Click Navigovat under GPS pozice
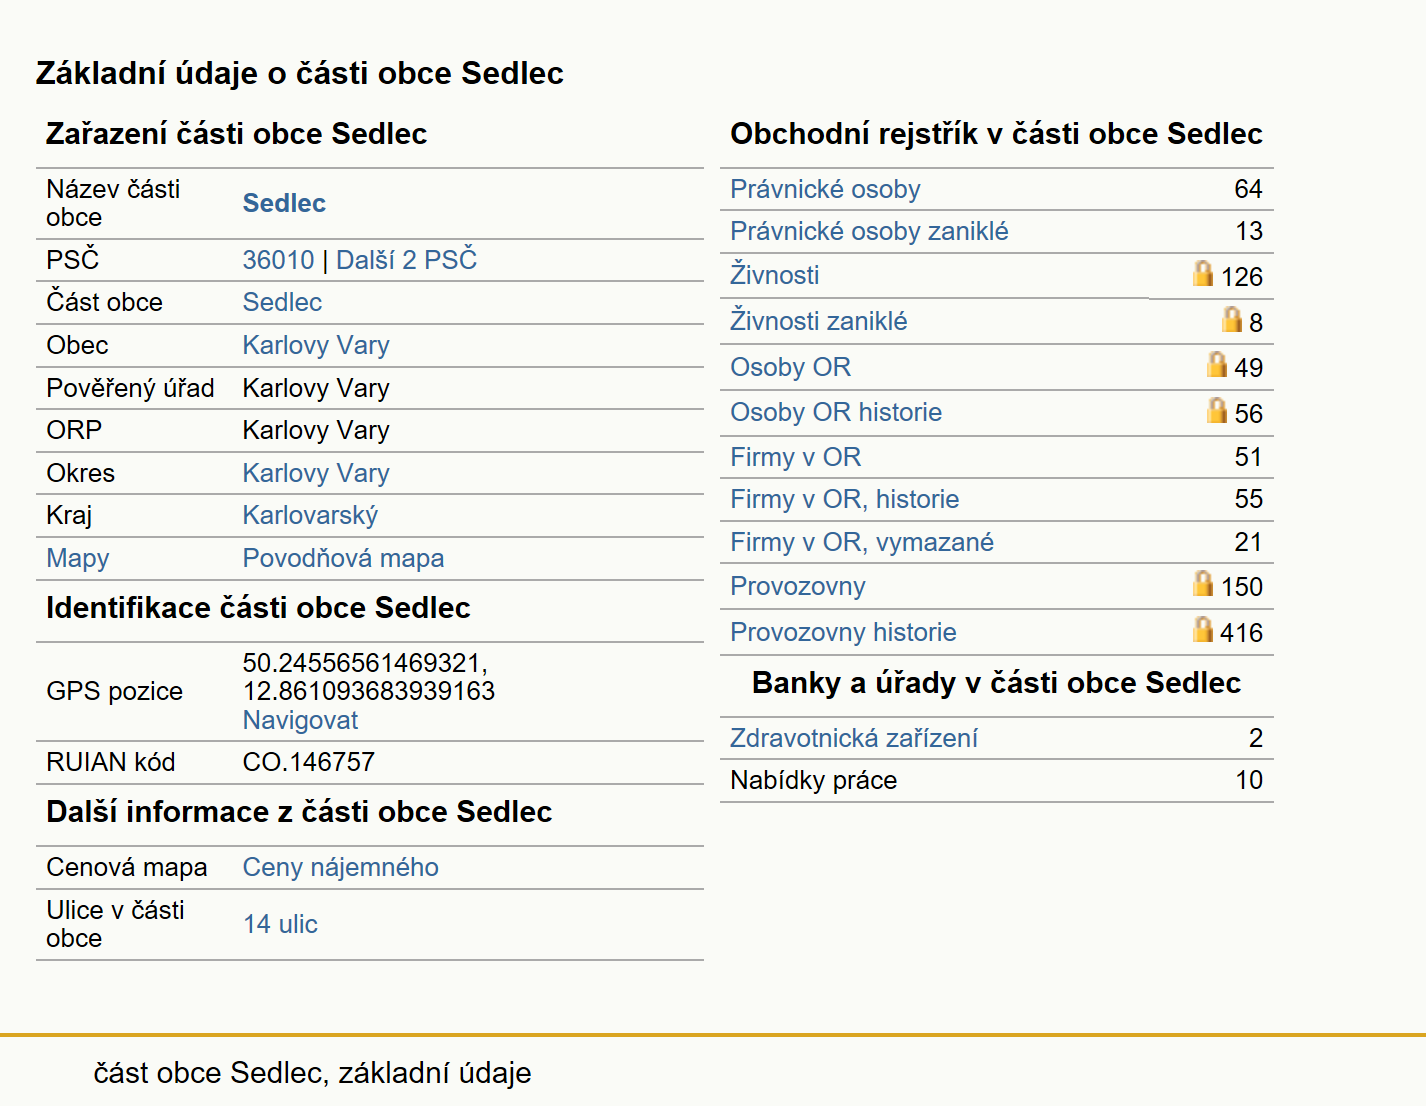The height and width of the screenshot is (1106, 1426). pyautogui.click(x=300, y=720)
